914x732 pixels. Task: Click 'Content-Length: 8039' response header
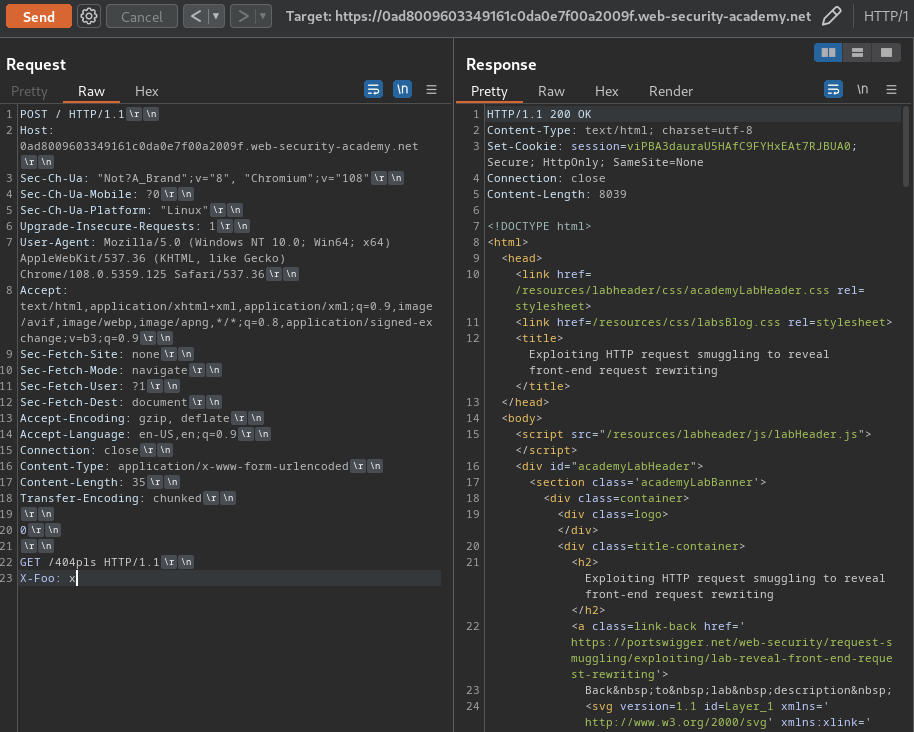pos(557,194)
